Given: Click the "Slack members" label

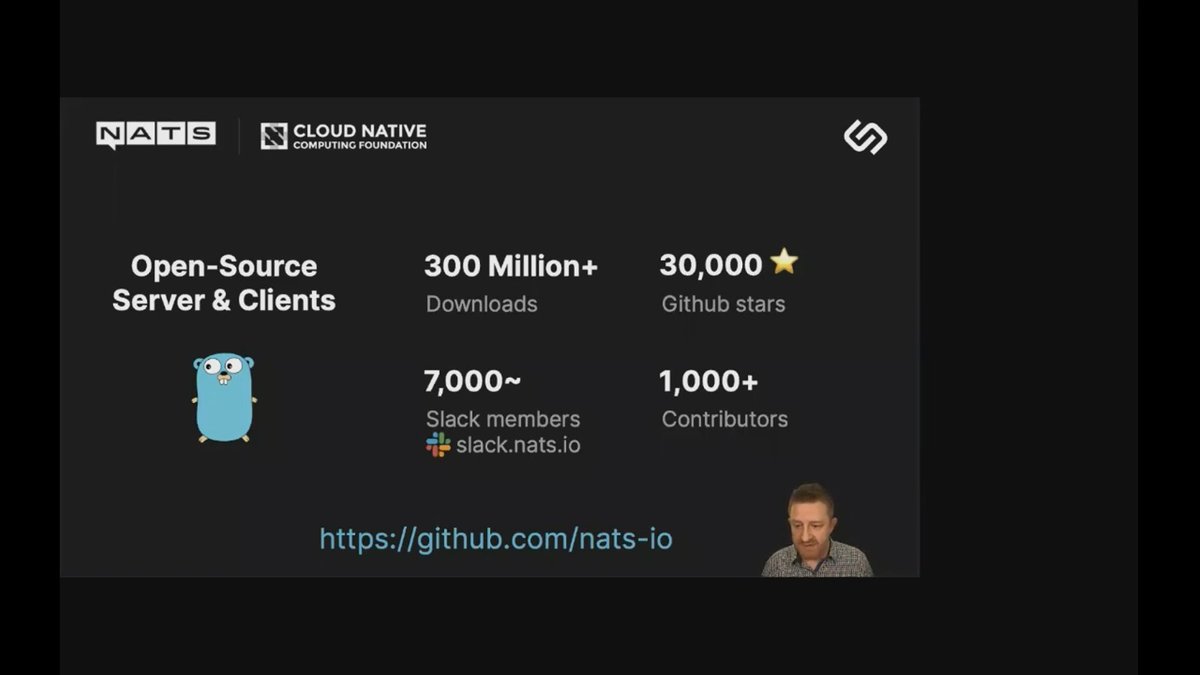Looking at the screenshot, I should click(x=503, y=419).
